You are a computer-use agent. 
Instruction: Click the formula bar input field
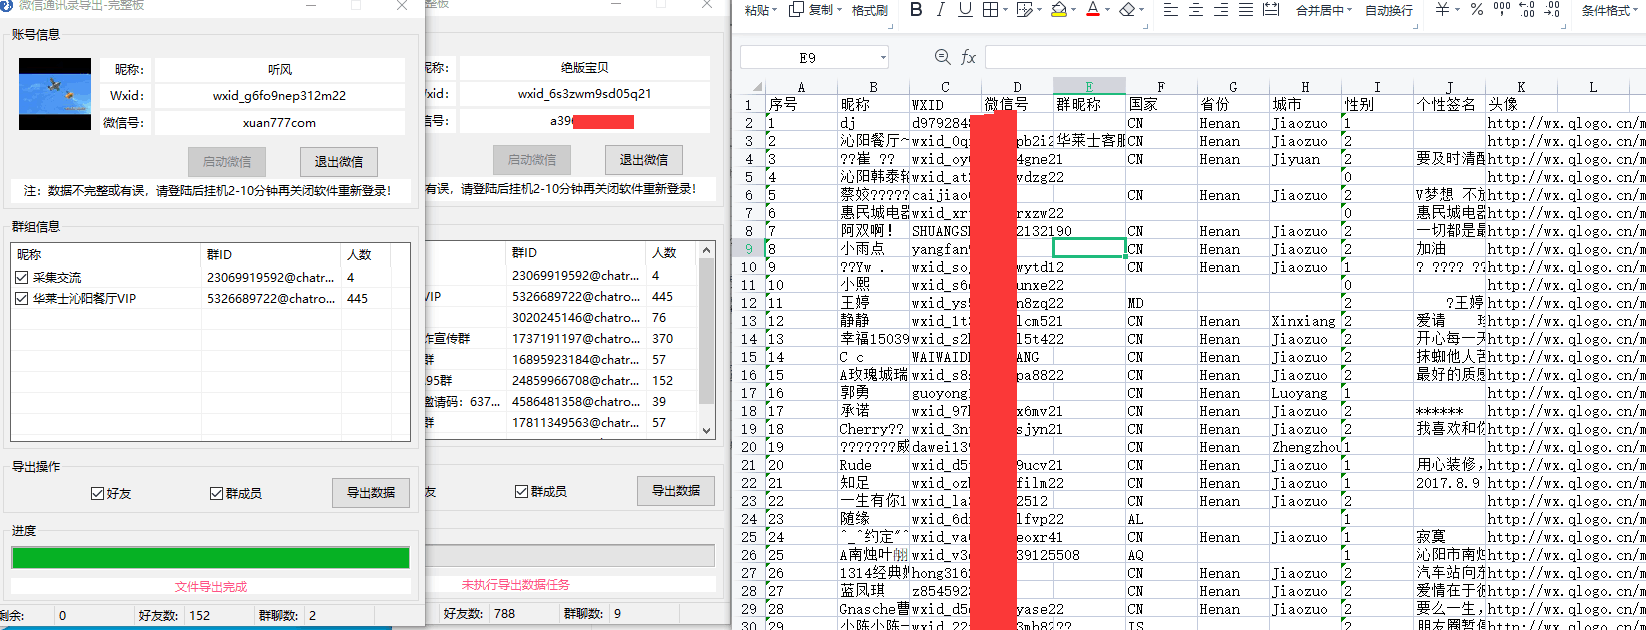coord(1315,57)
